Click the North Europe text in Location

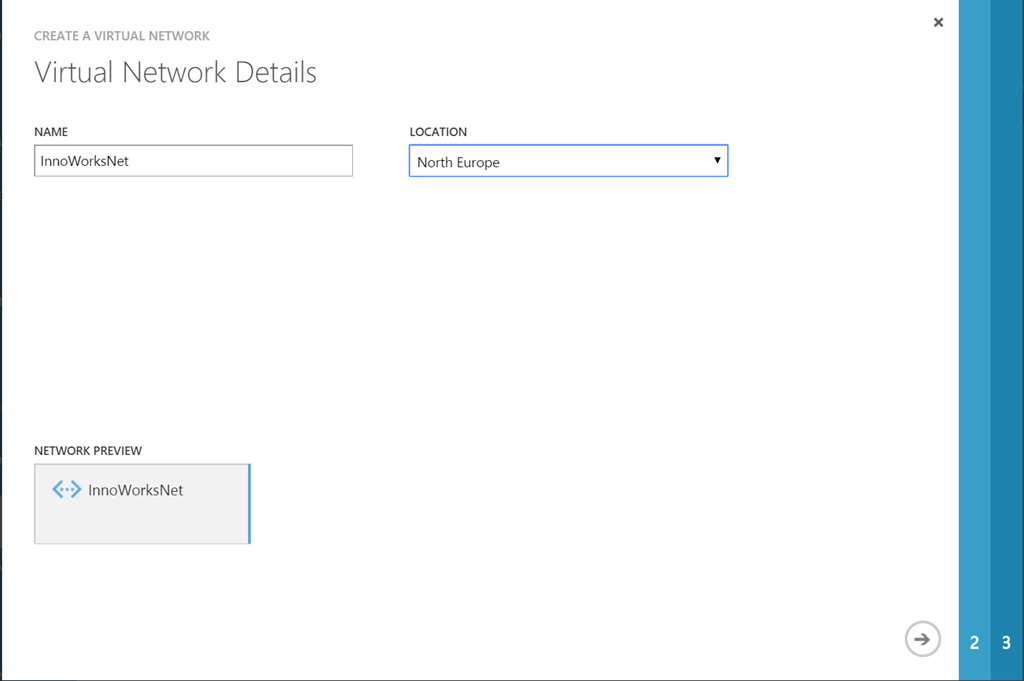click(x=458, y=163)
